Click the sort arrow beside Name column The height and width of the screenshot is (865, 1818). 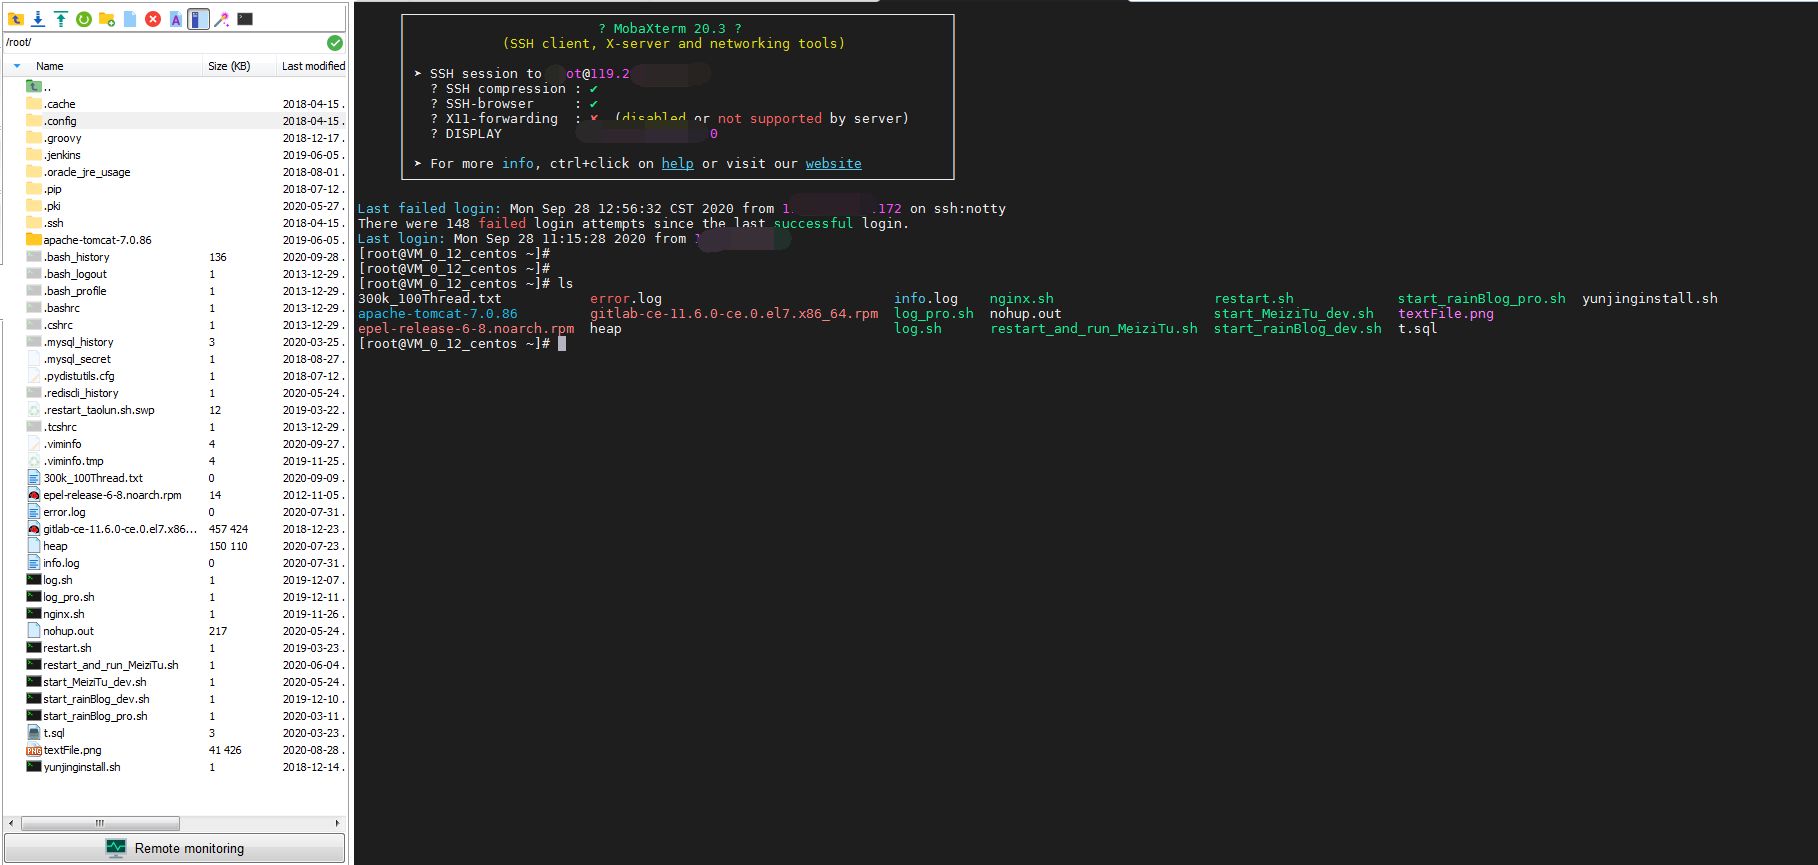[x=17, y=66]
